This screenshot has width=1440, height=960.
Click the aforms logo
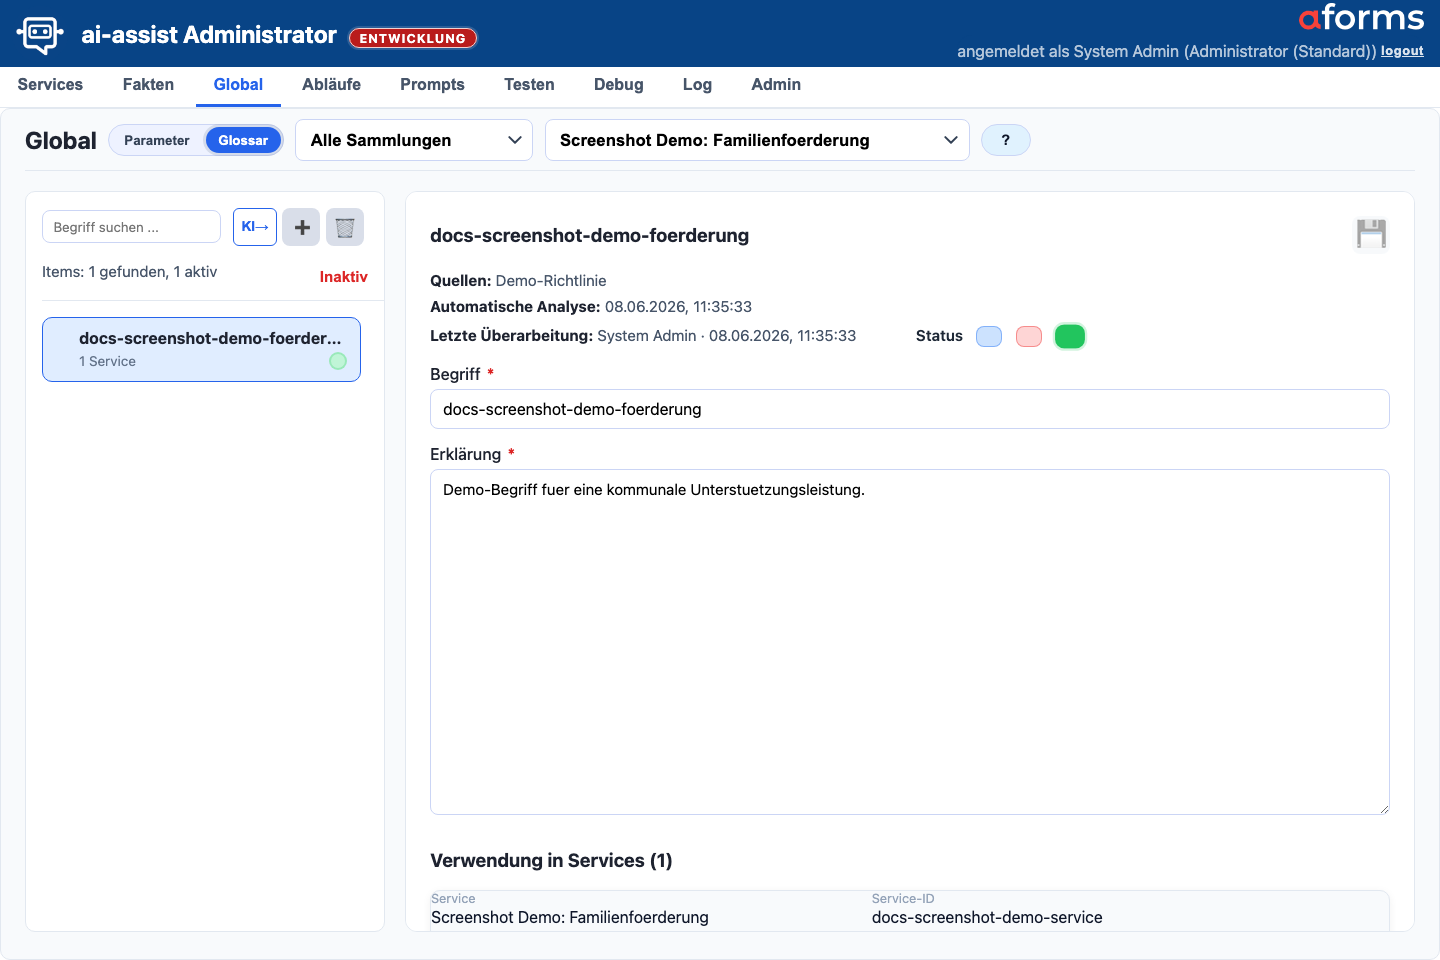(1361, 18)
